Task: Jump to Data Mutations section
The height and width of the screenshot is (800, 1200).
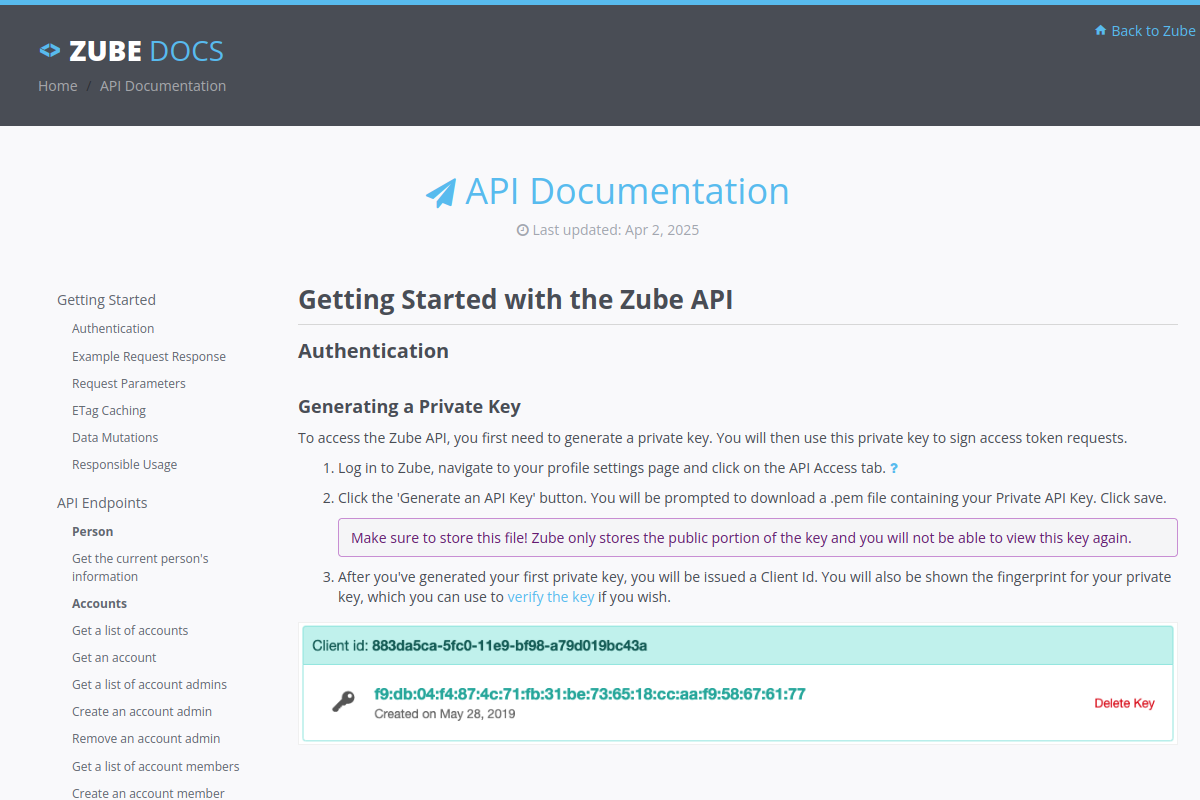Action: coord(115,438)
